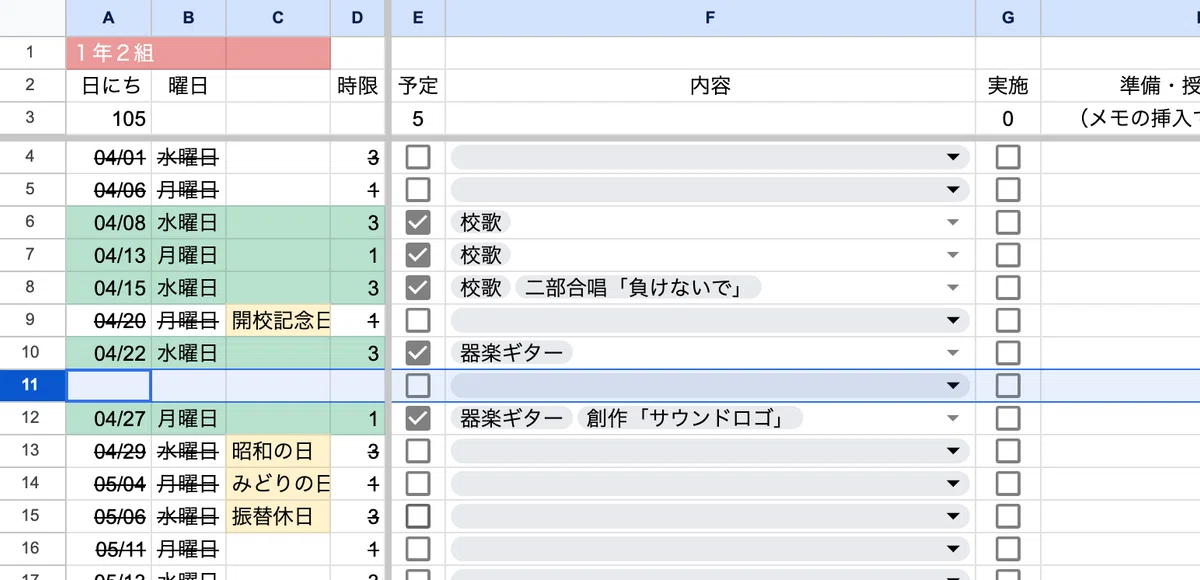Viewport: 1200px width, 580px height.
Task: Click the 日にち header cell
Action: tap(108, 86)
